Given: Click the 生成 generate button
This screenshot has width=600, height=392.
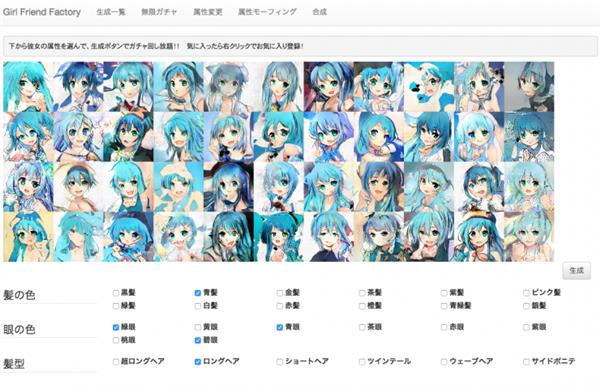Looking at the screenshot, I should 576,271.
